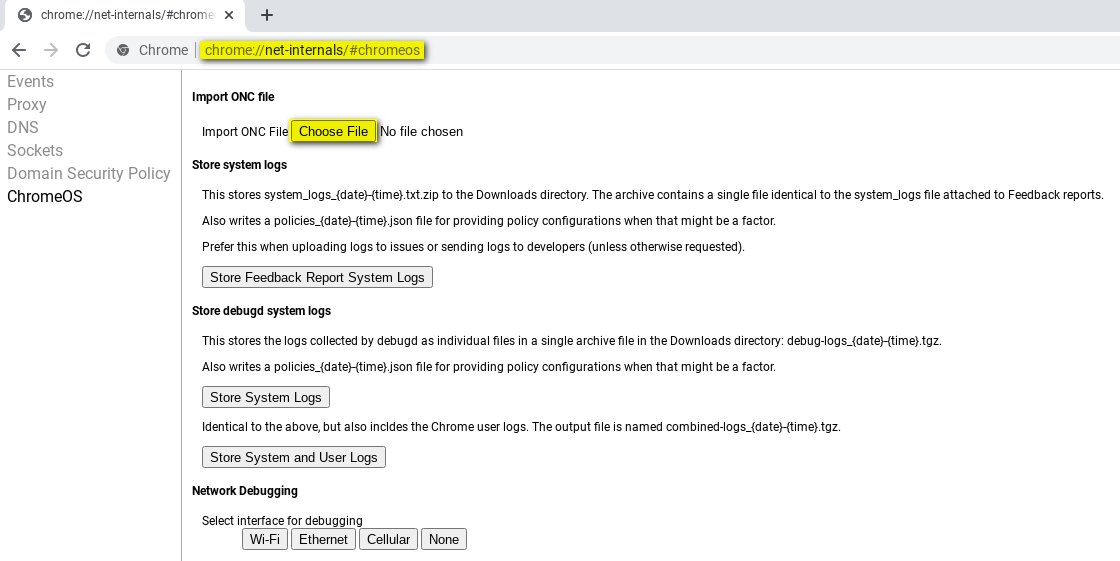
Task: Open the Events section
Action: pos(31,82)
